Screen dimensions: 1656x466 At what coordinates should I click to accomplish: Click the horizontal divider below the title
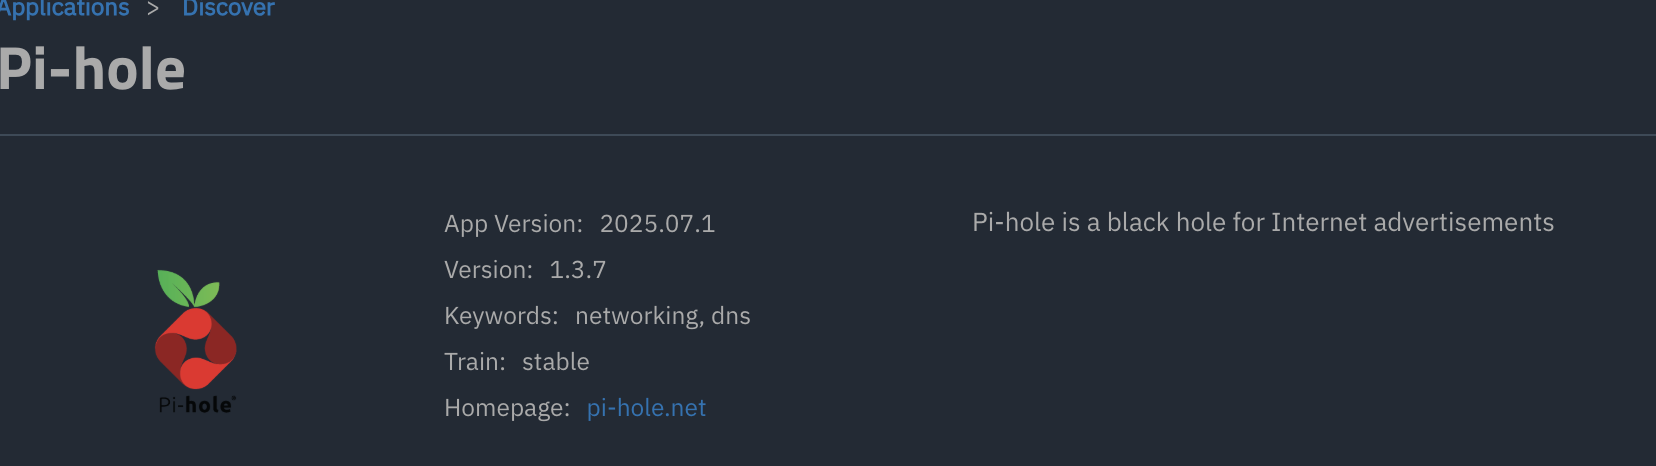pyautogui.click(x=828, y=135)
